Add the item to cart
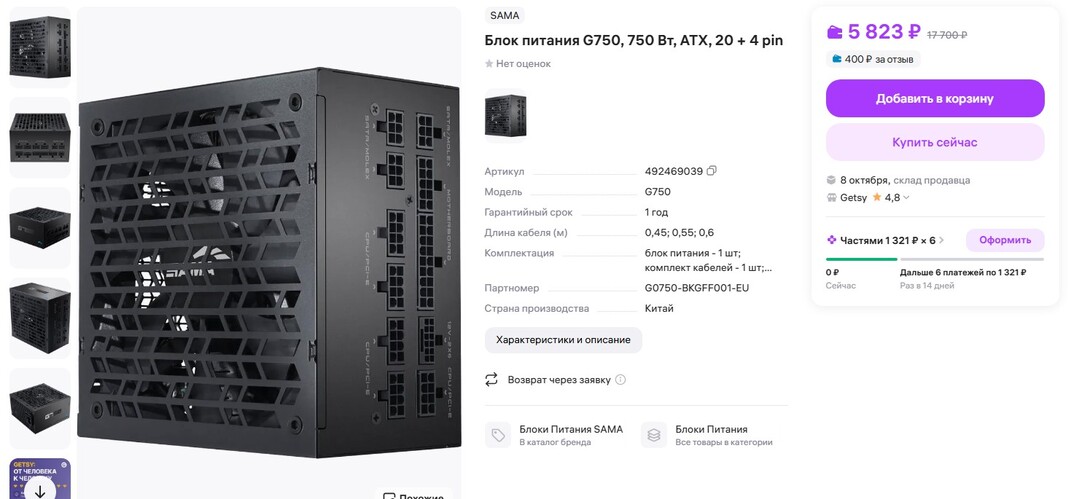Screen dimensions: 1090x499 (934, 99)
